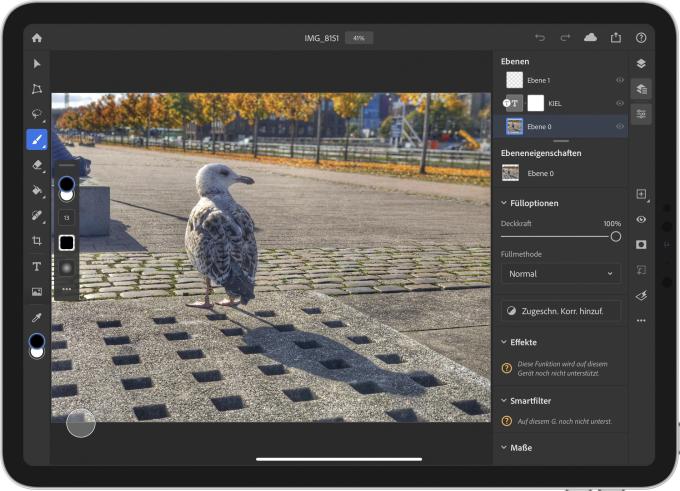Select the Eyedropper tool
The image size is (680, 491).
point(37,318)
